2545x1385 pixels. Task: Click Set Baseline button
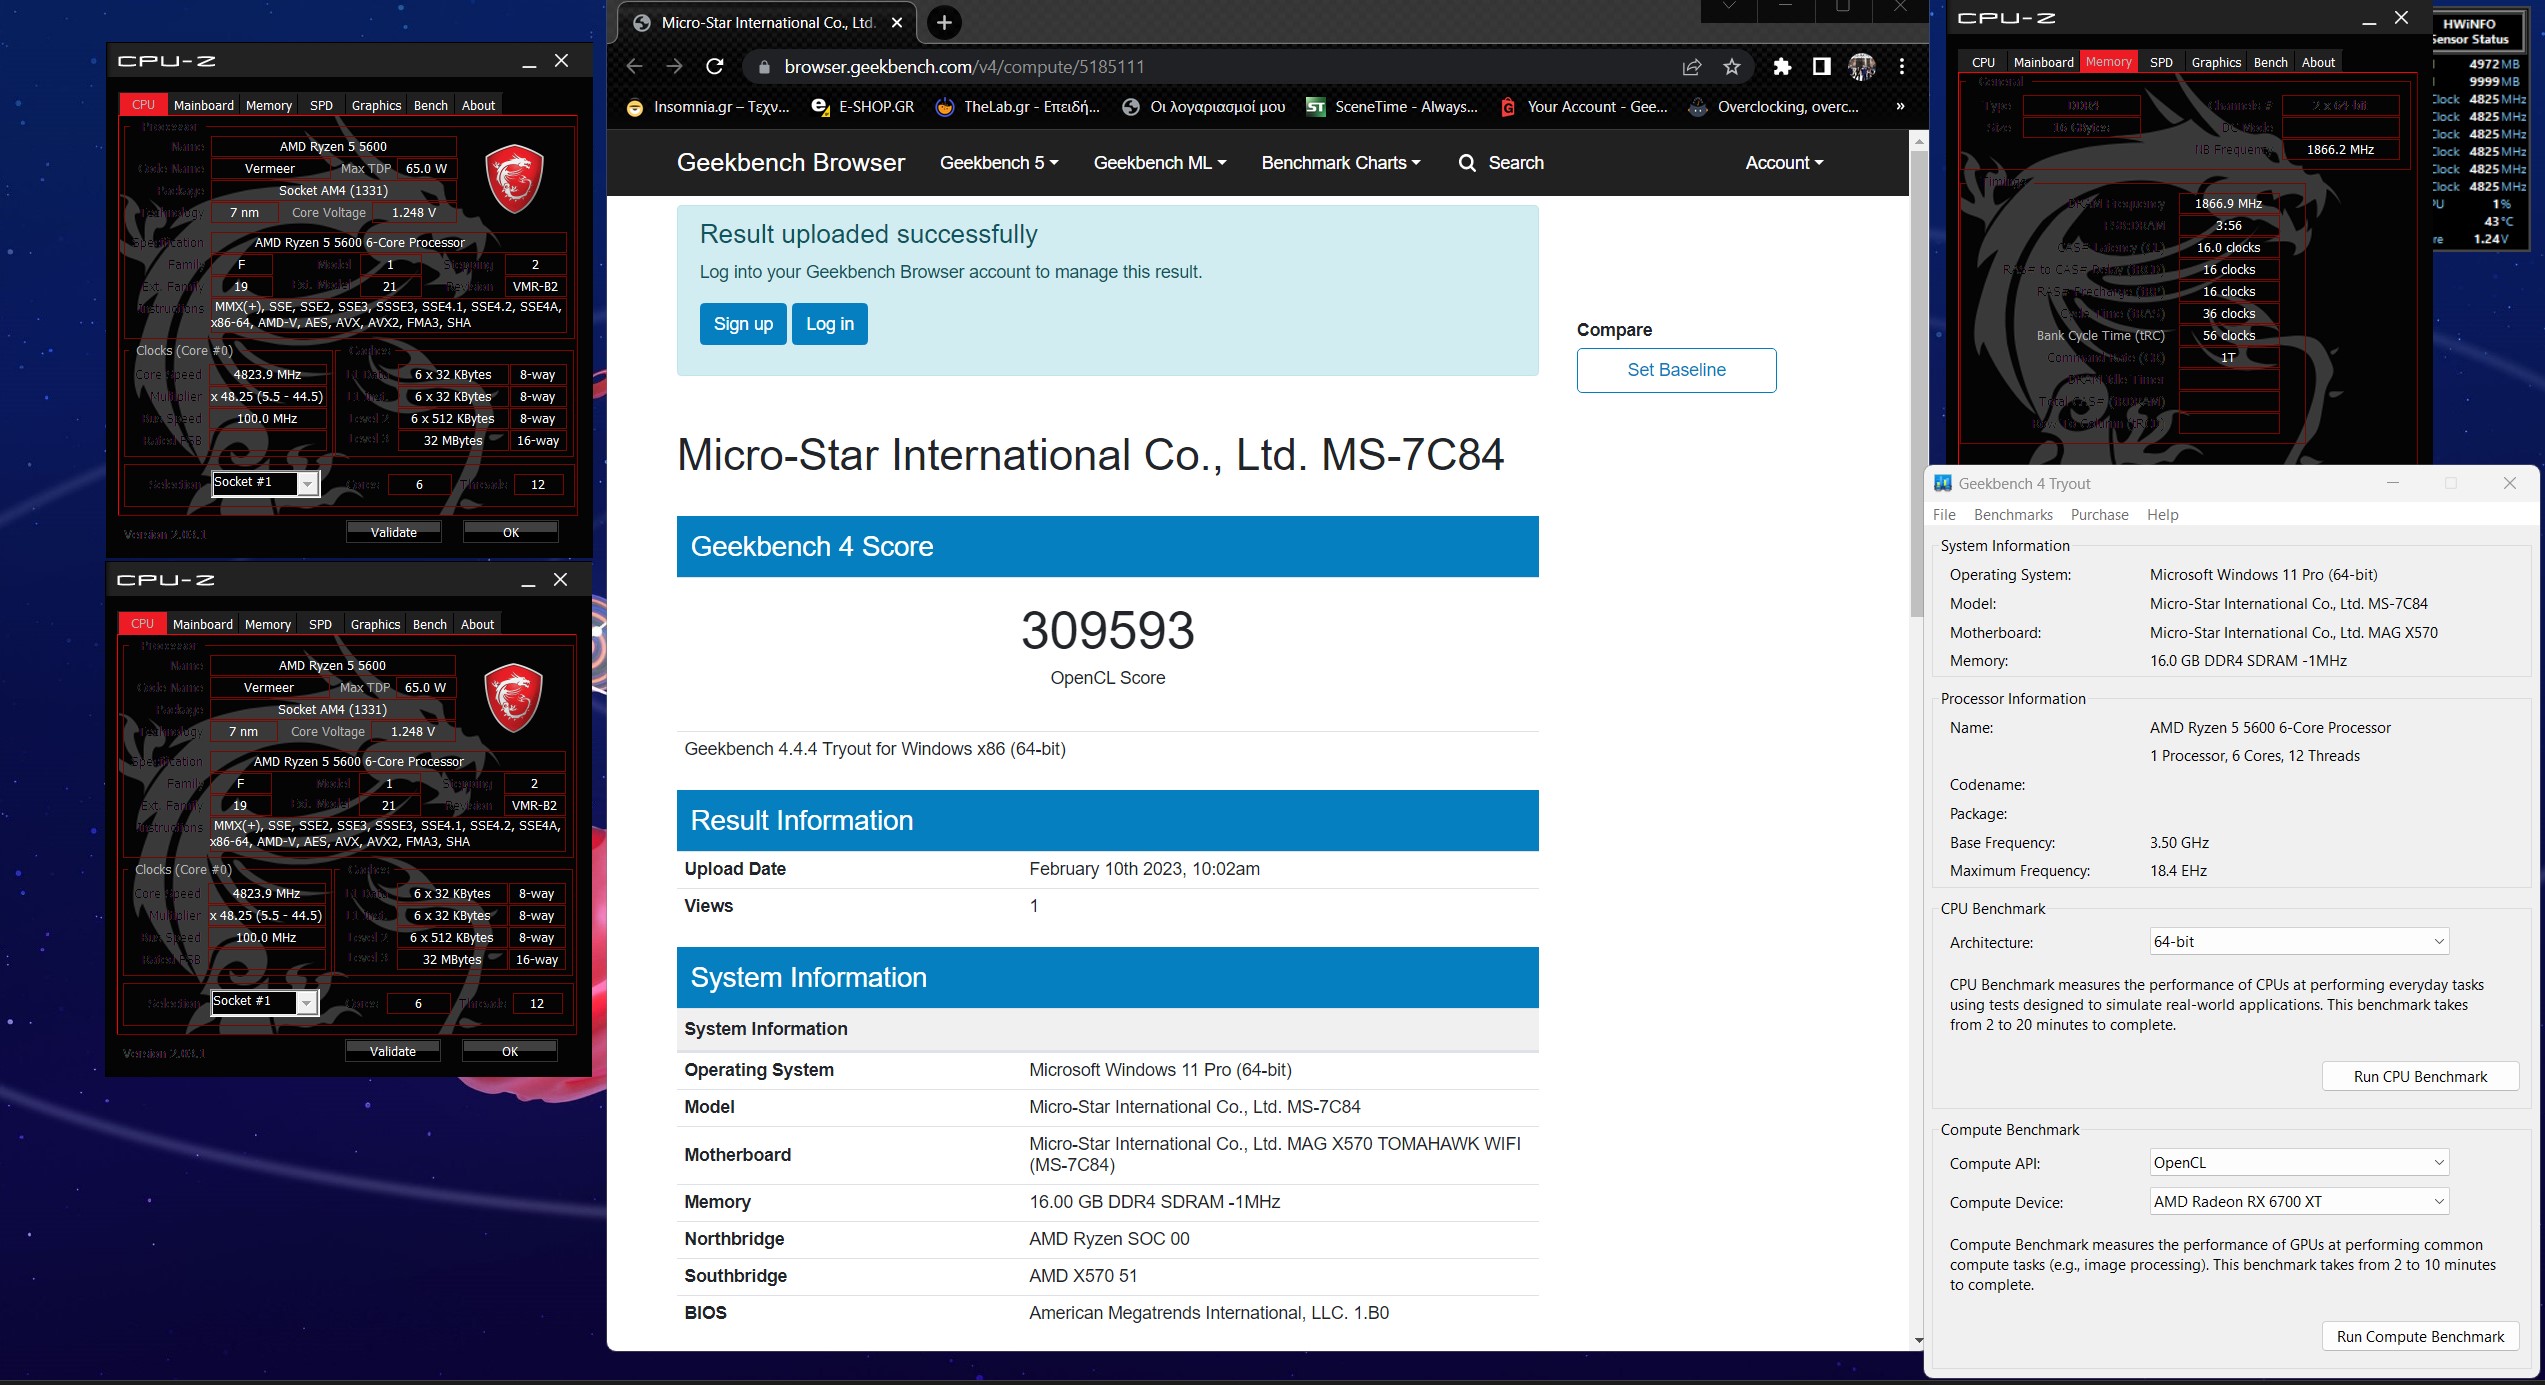click(1676, 370)
